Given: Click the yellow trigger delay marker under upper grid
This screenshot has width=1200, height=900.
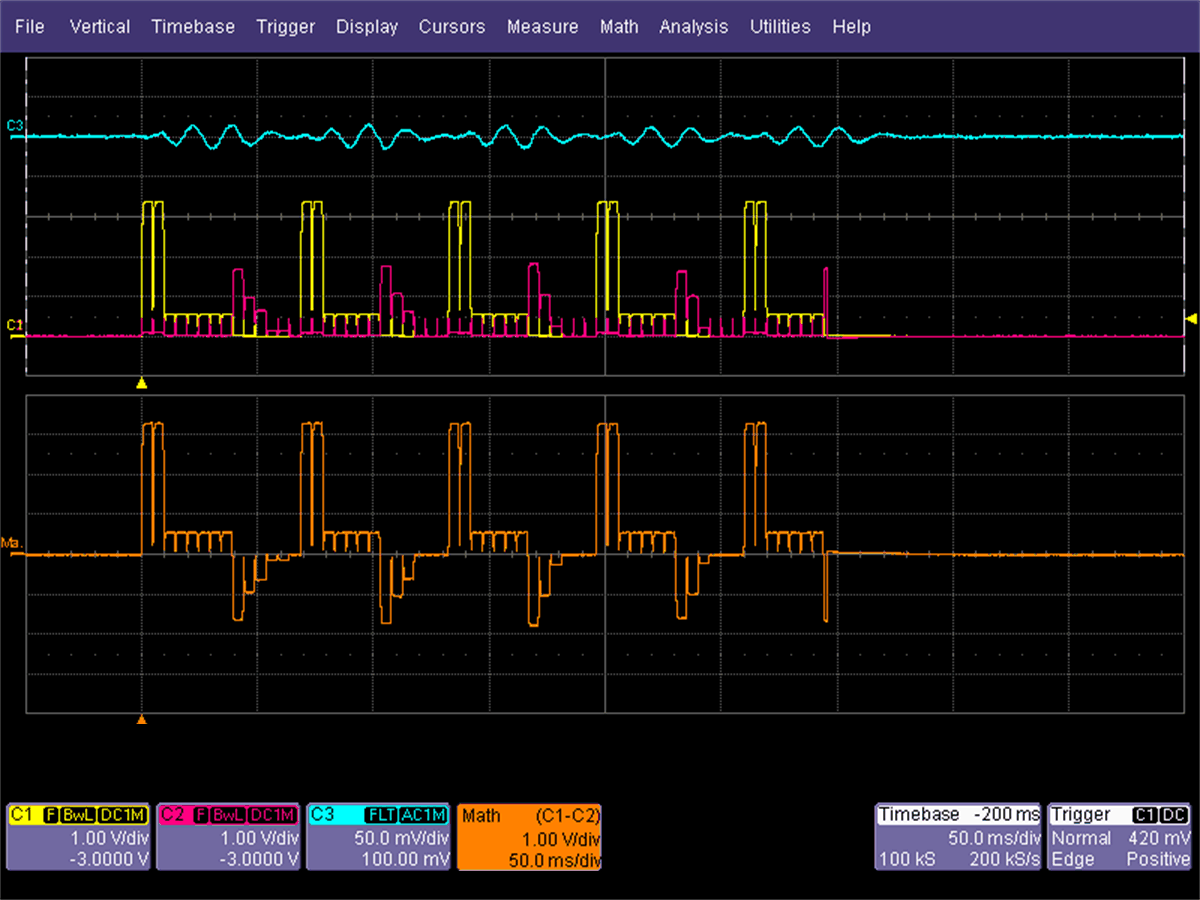Looking at the screenshot, I should click(142, 383).
